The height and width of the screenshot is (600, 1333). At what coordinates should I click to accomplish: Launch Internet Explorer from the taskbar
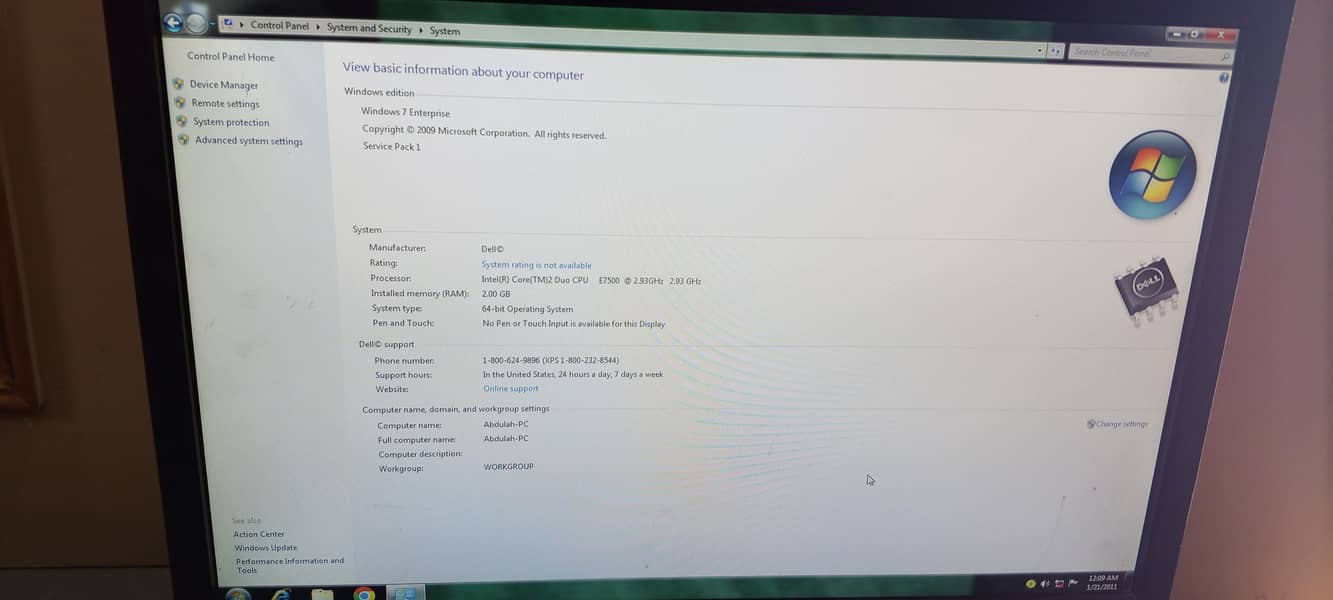click(x=281, y=594)
